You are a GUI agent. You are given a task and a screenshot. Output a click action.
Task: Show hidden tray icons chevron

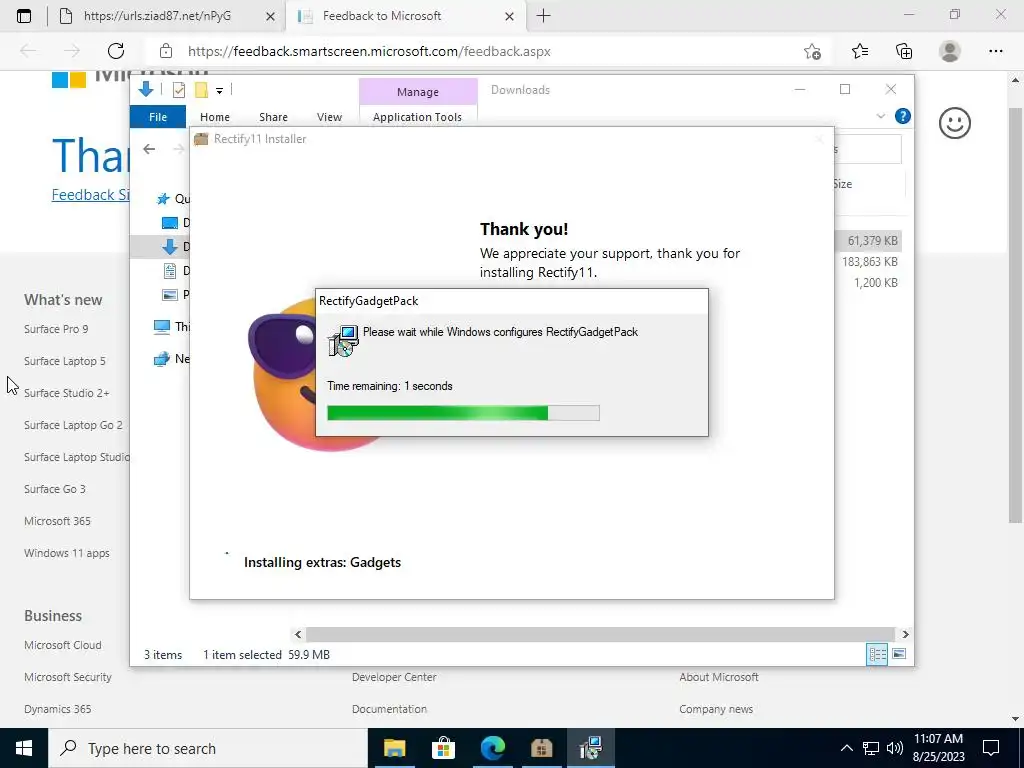coord(846,748)
